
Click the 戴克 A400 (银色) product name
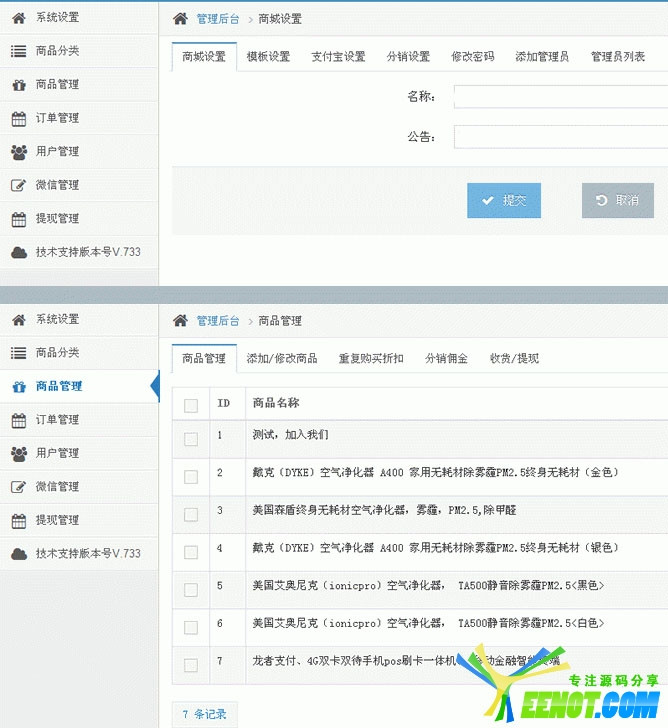pyautogui.click(x=435, y=548)
